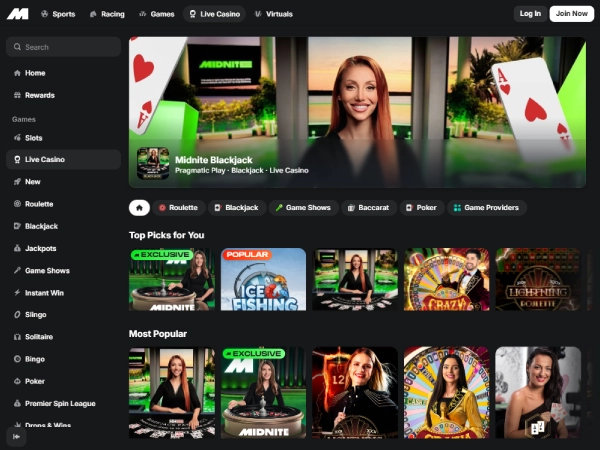Click the Join Now button
600x450 pixels.
click(572, 14)
